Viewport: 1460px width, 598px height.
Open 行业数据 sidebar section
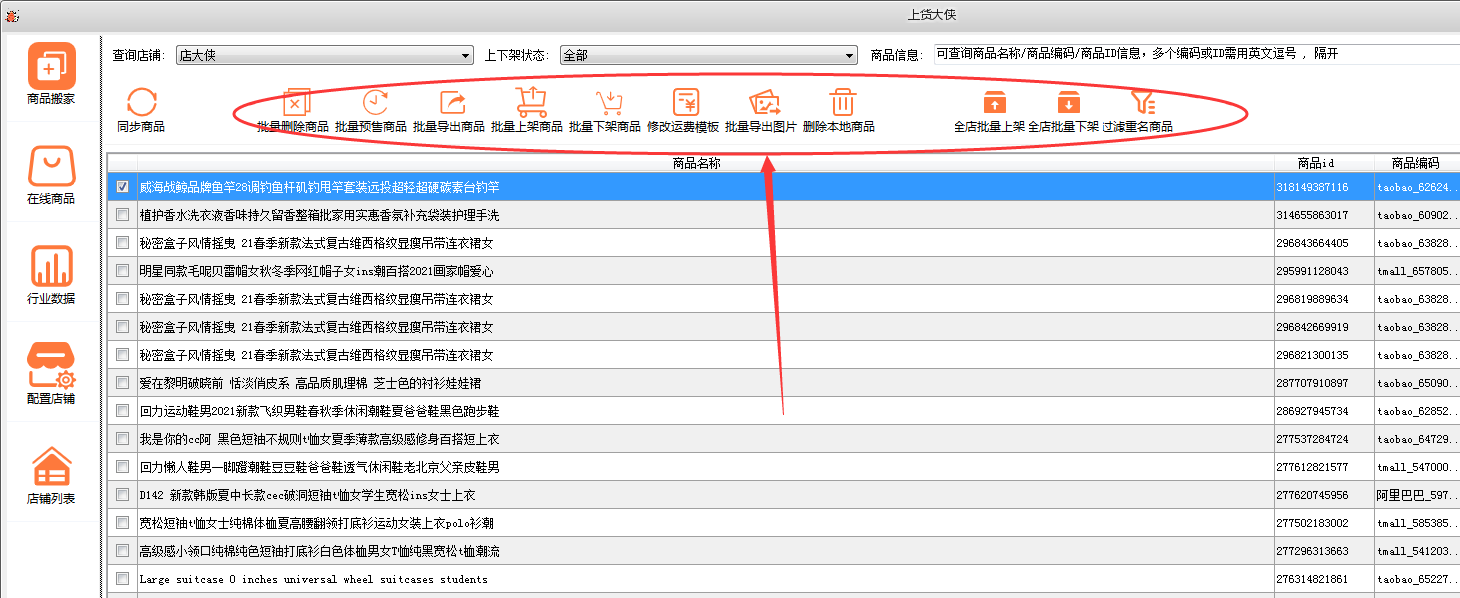click(51, 275)
